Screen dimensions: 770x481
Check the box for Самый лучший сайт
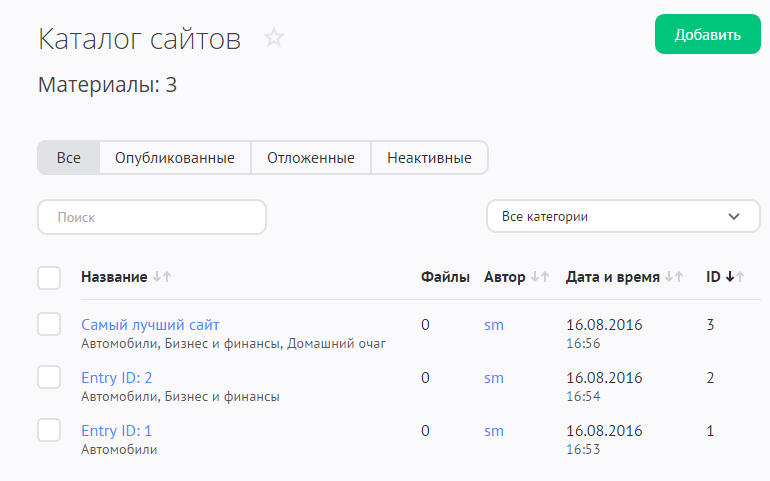(x=49, y=324)
